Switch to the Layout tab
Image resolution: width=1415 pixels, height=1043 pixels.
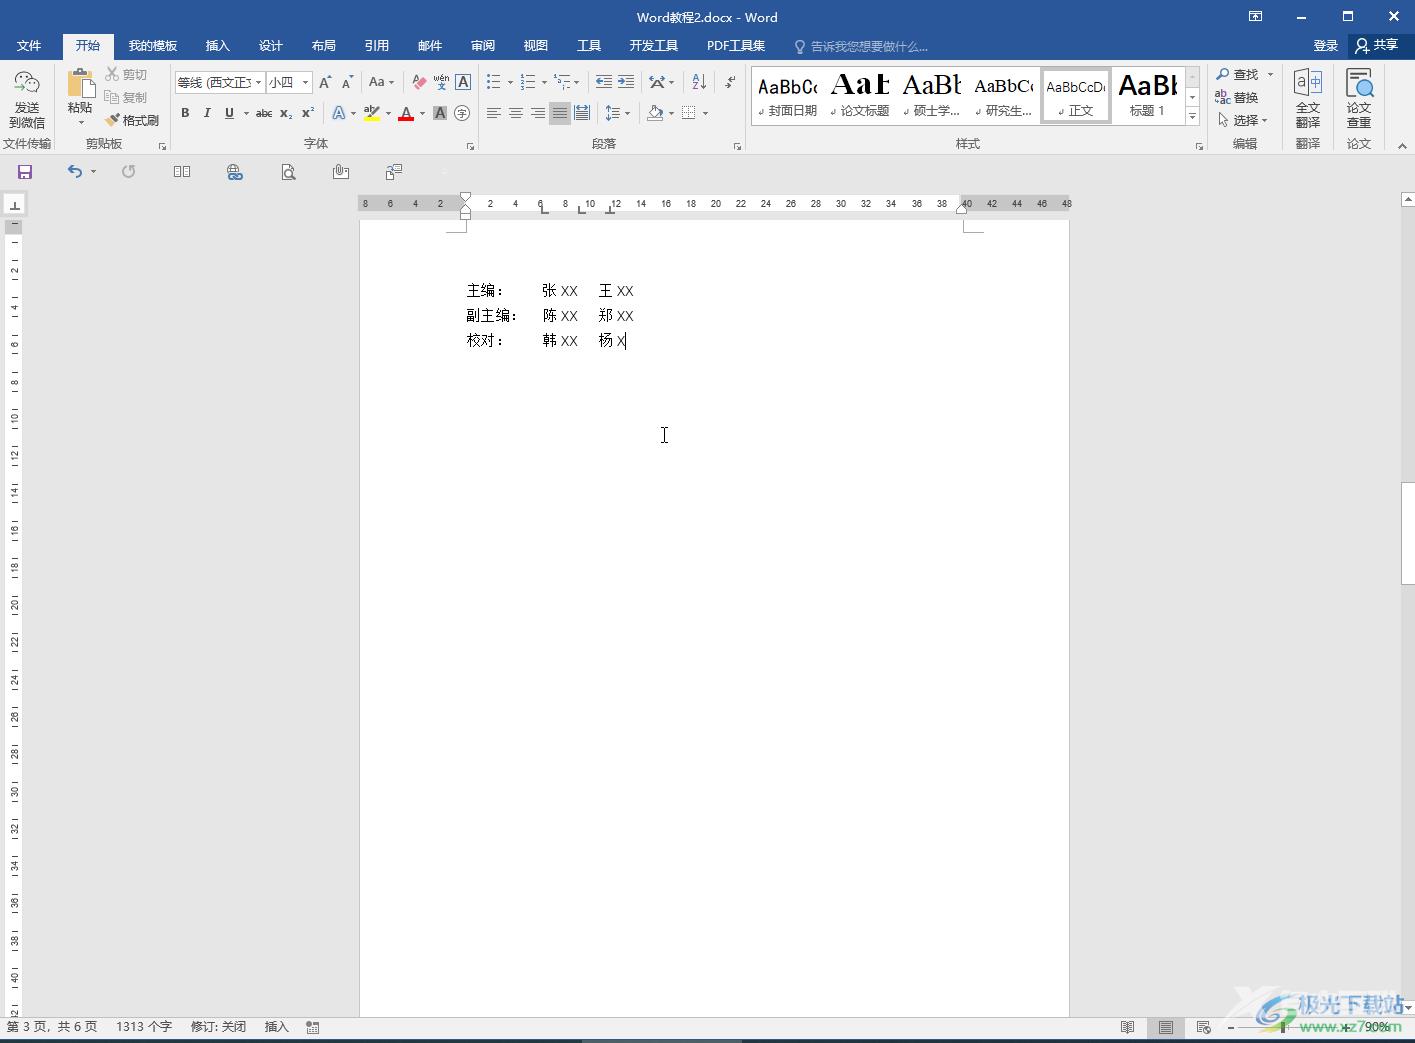(323, 46)
